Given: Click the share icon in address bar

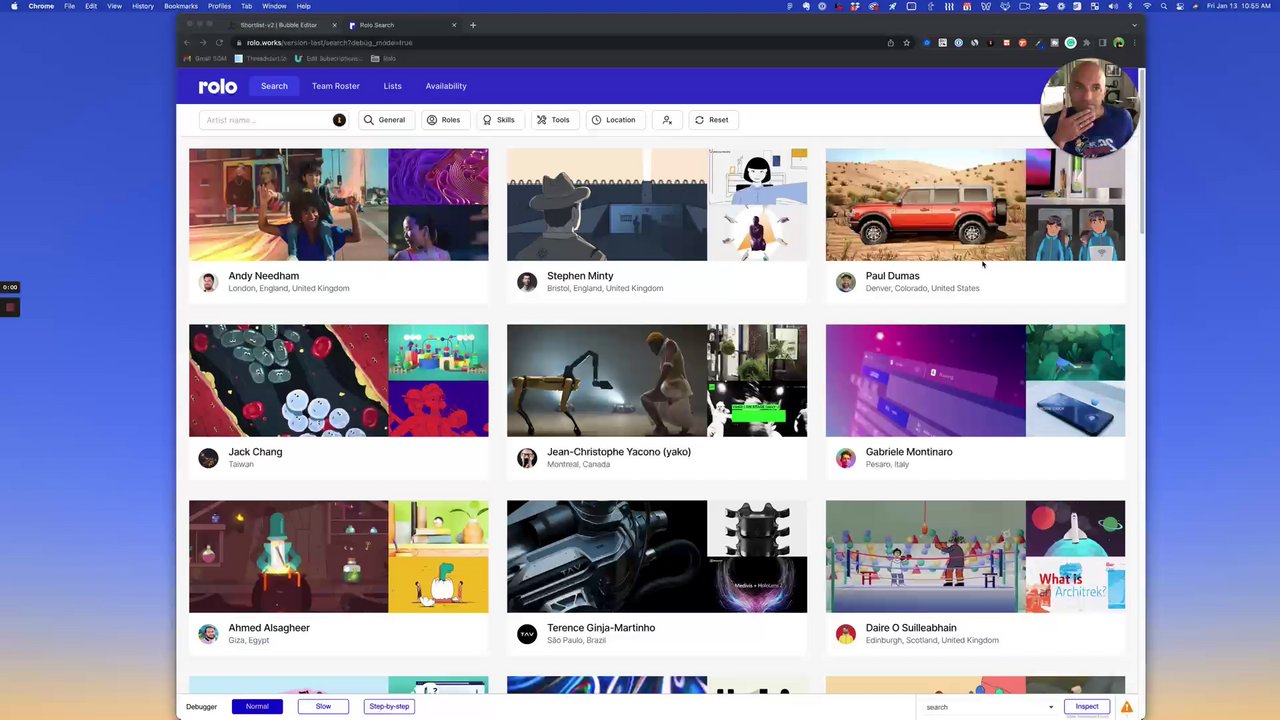Looking at the screenshot, I should tap(891, 43).
